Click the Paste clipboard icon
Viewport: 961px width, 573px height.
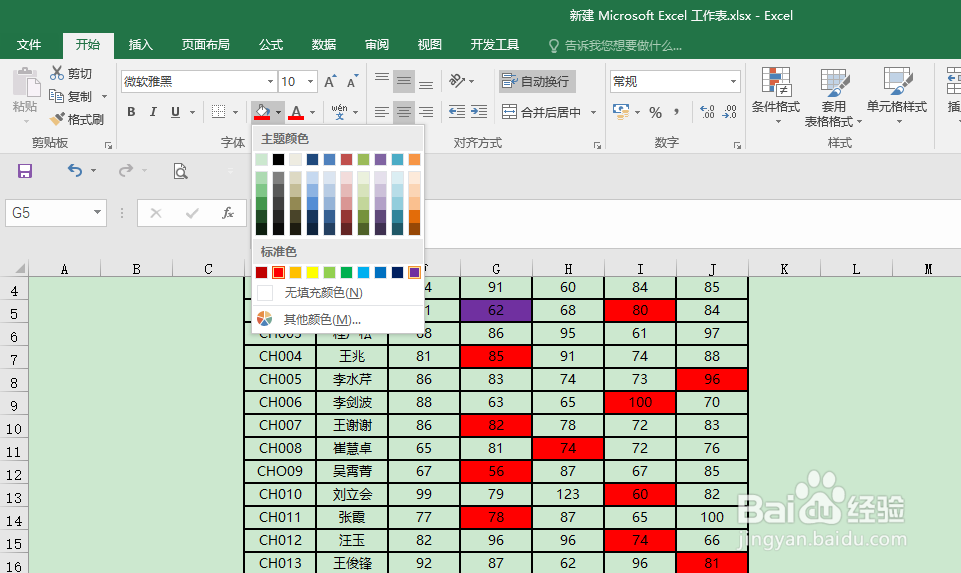[x=25, y=82]
